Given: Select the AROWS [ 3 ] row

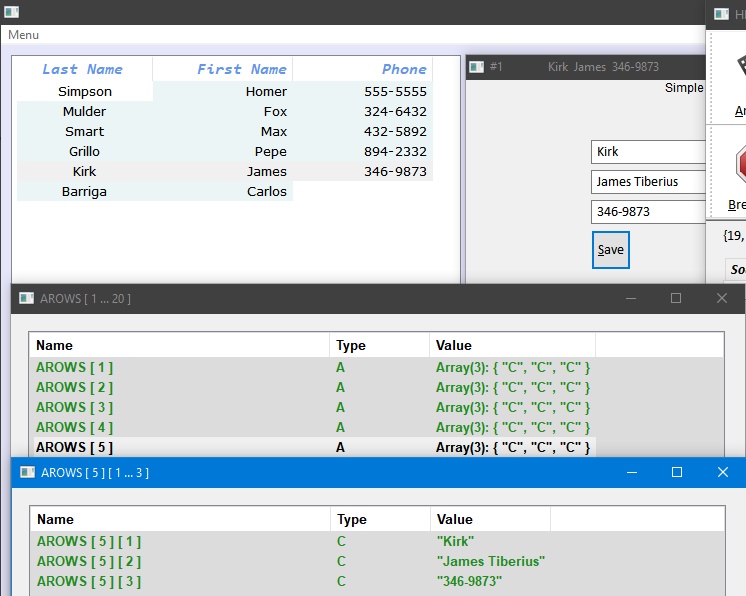Looking at the screenshot, I should coord(313,407).
